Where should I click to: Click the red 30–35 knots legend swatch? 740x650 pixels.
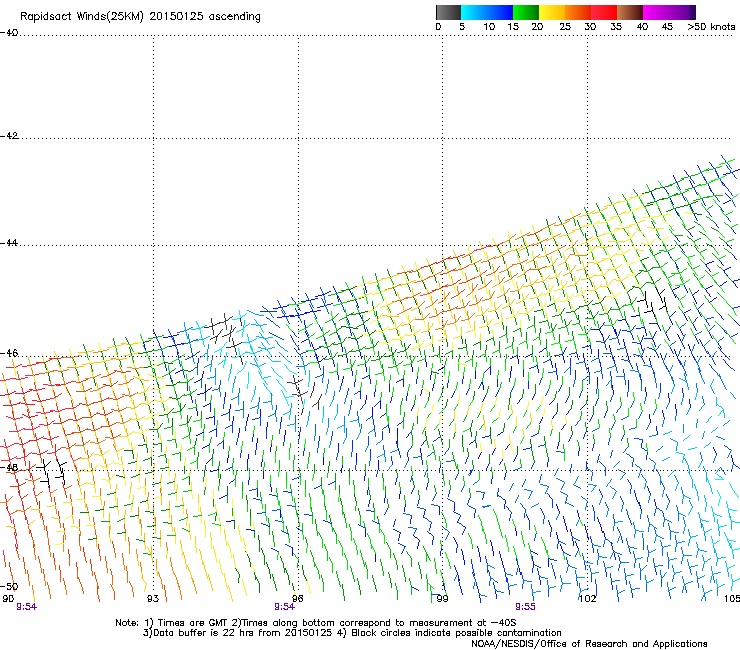tap(604, 12)
